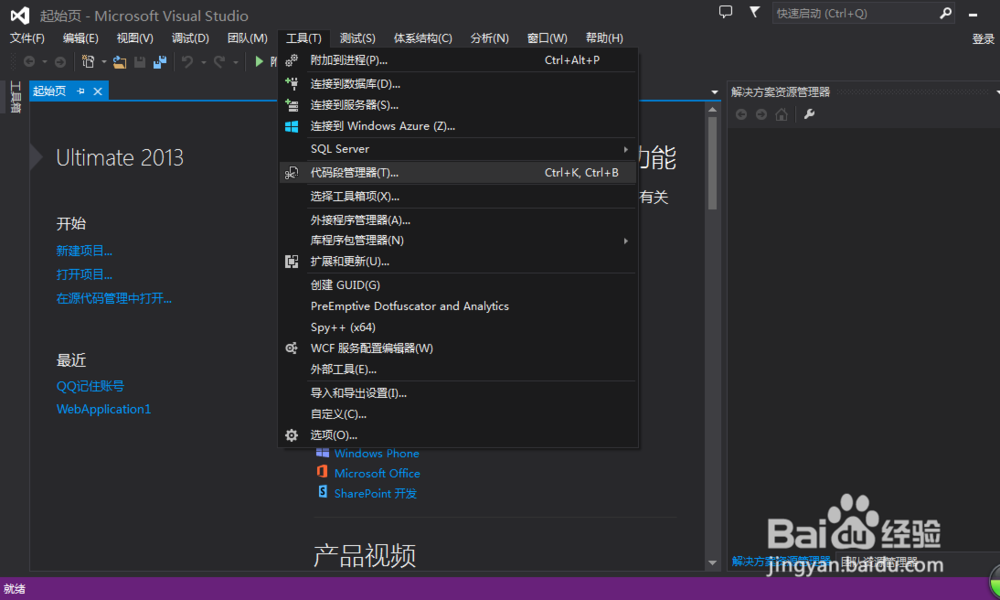Open recent project WebApplication1
This screenshot has height=600, width=1000.
[103, 409]
